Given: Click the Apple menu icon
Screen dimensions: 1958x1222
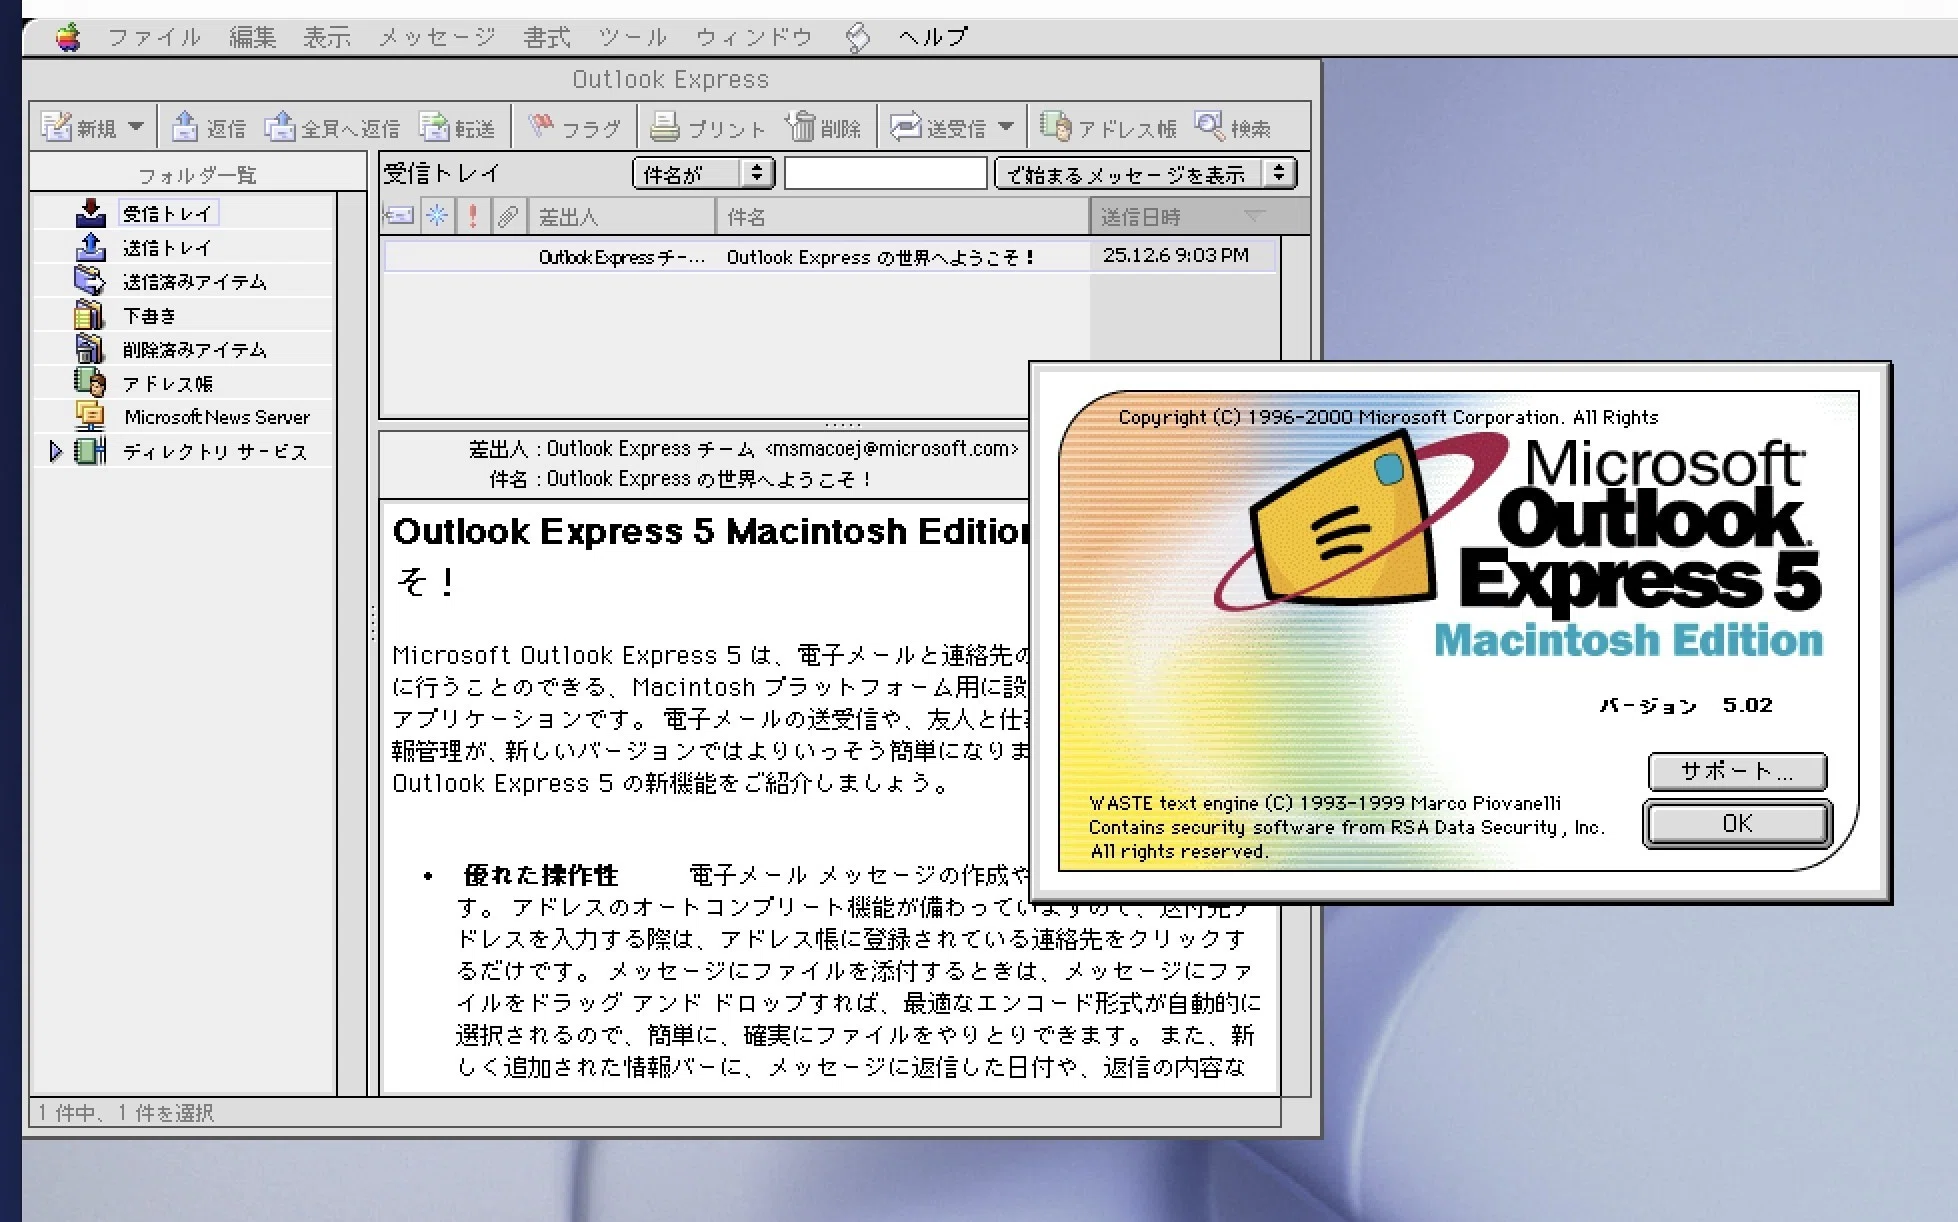Looking at the screenshot, I should [68, 38].
